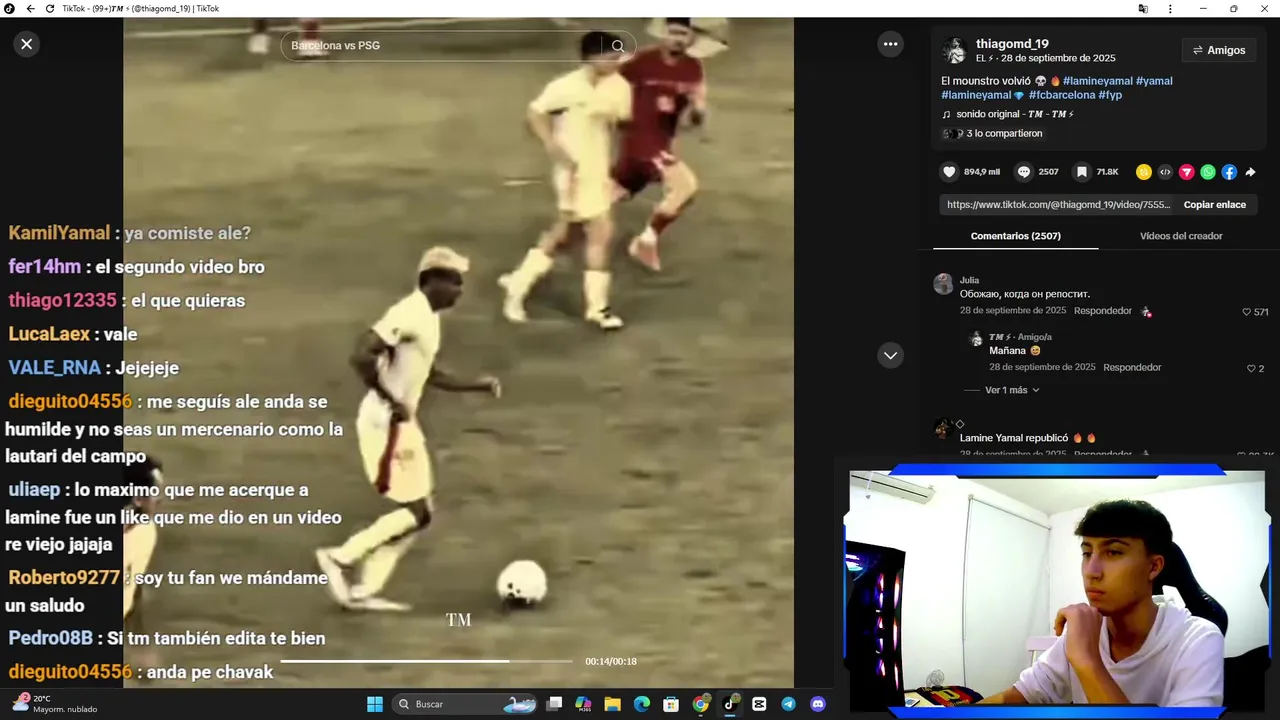Viewport: 1280px width, 720px height.
Task: Go back with browser arrow
Action: click(x=30, y=8)
